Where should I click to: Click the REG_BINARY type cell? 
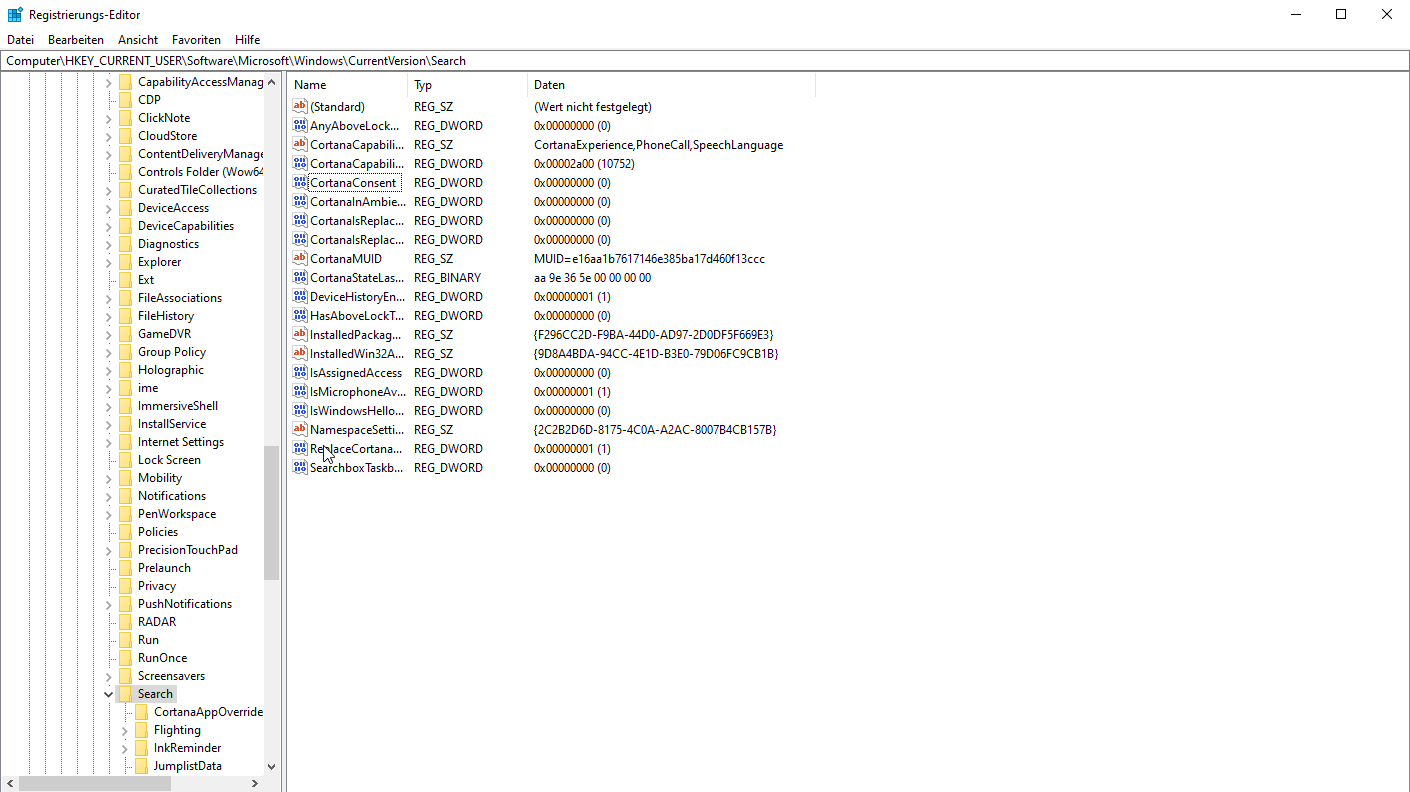tap(447, 278)
